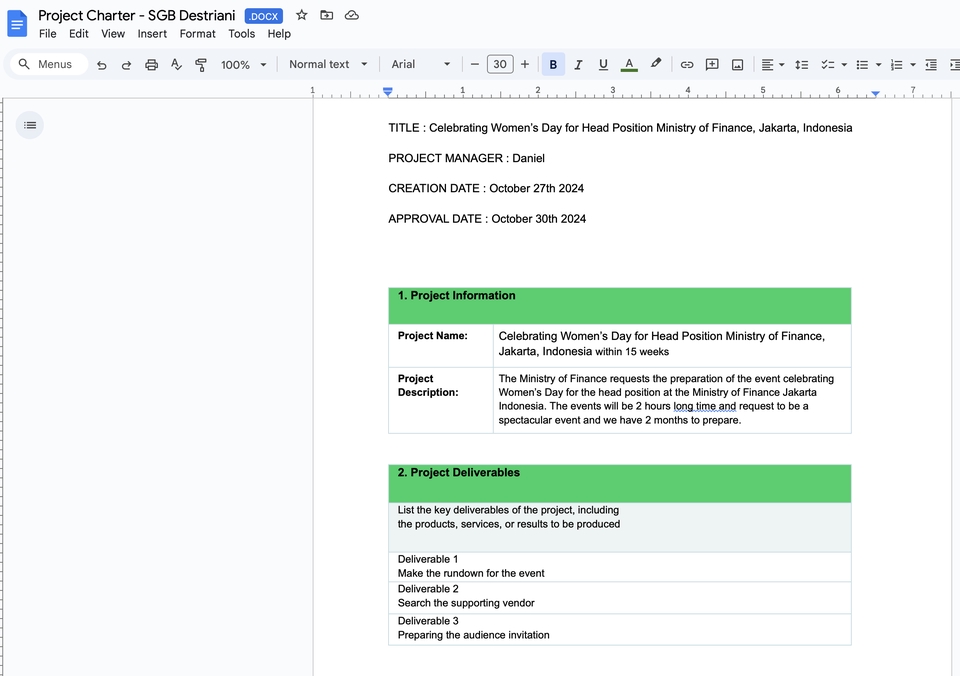Open the View menu

click(113, 34)
